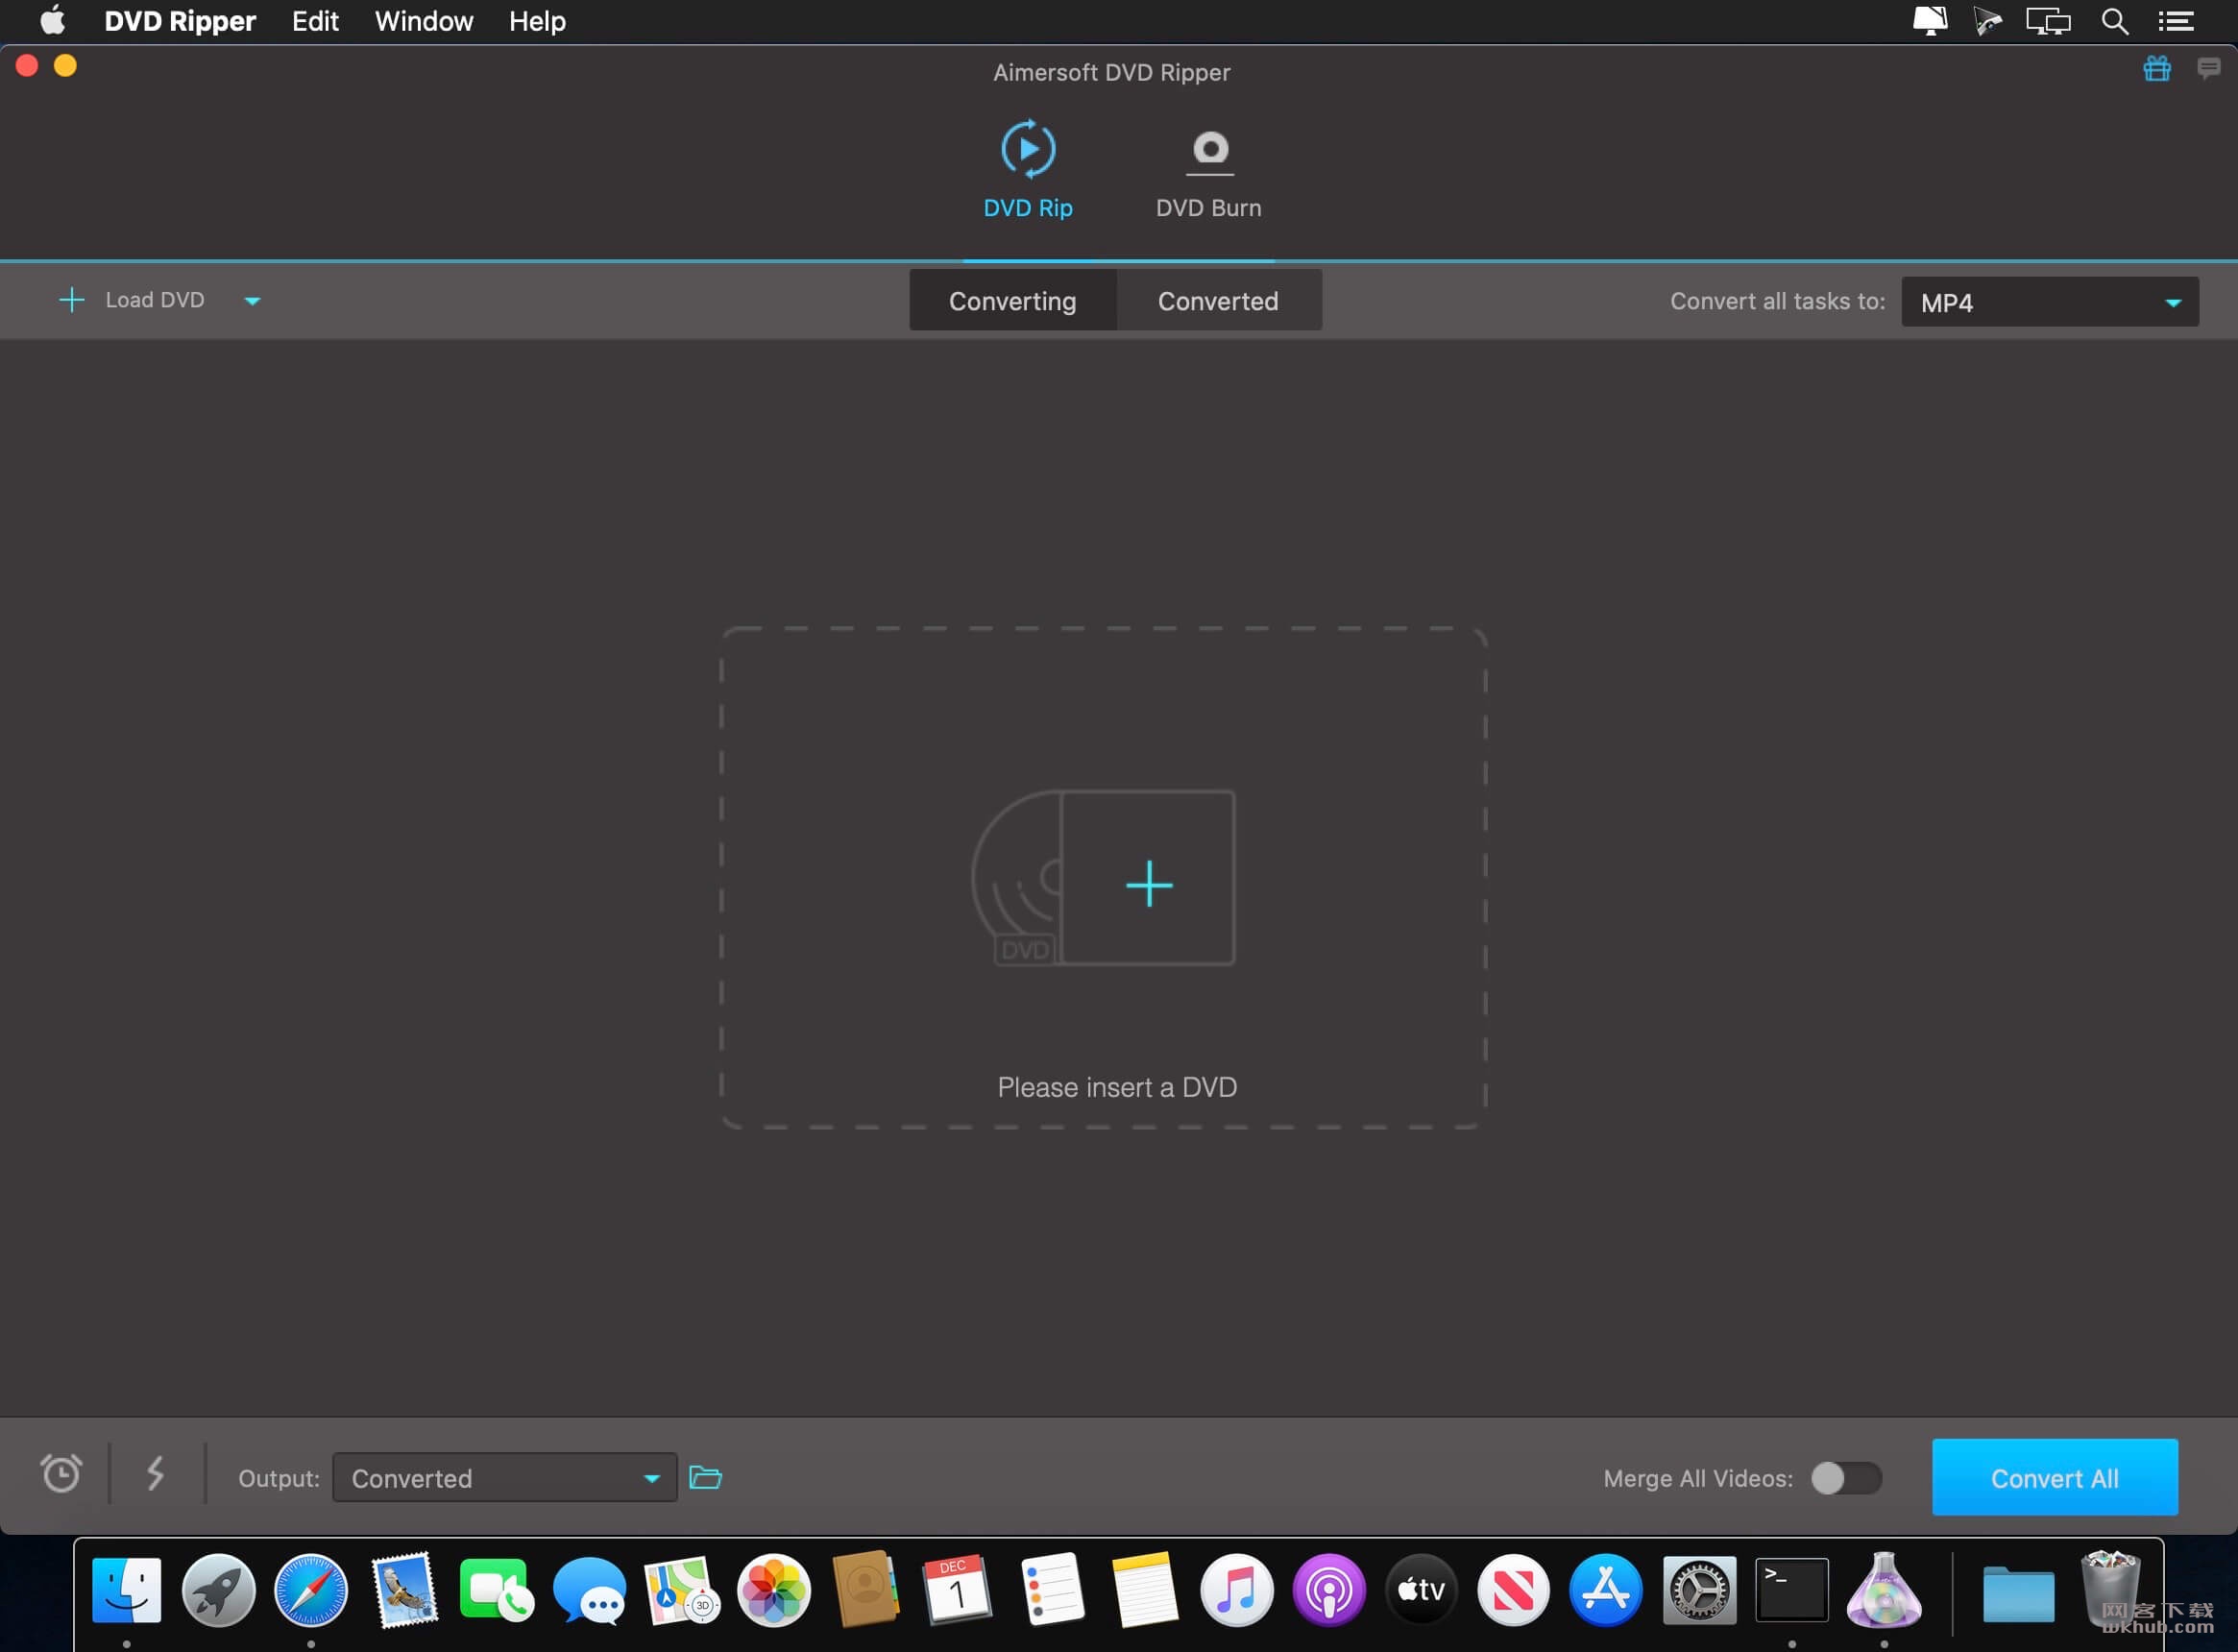Open the DVD Ripper app menu
Image resolution: width=2238 pixels, height=1652 pixels.
click(180, 21)
